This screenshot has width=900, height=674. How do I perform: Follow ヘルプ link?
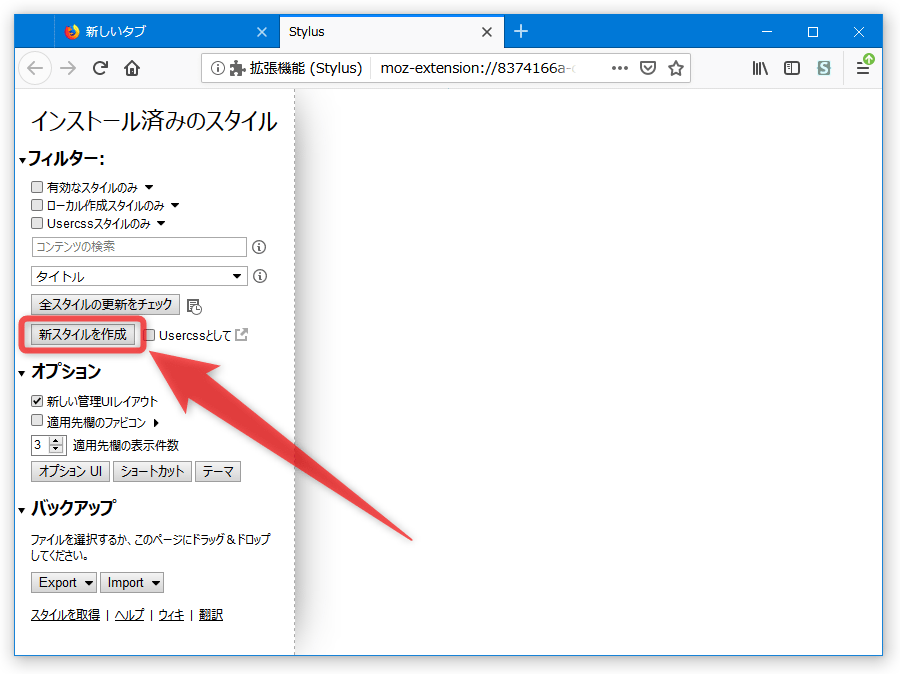129,615
